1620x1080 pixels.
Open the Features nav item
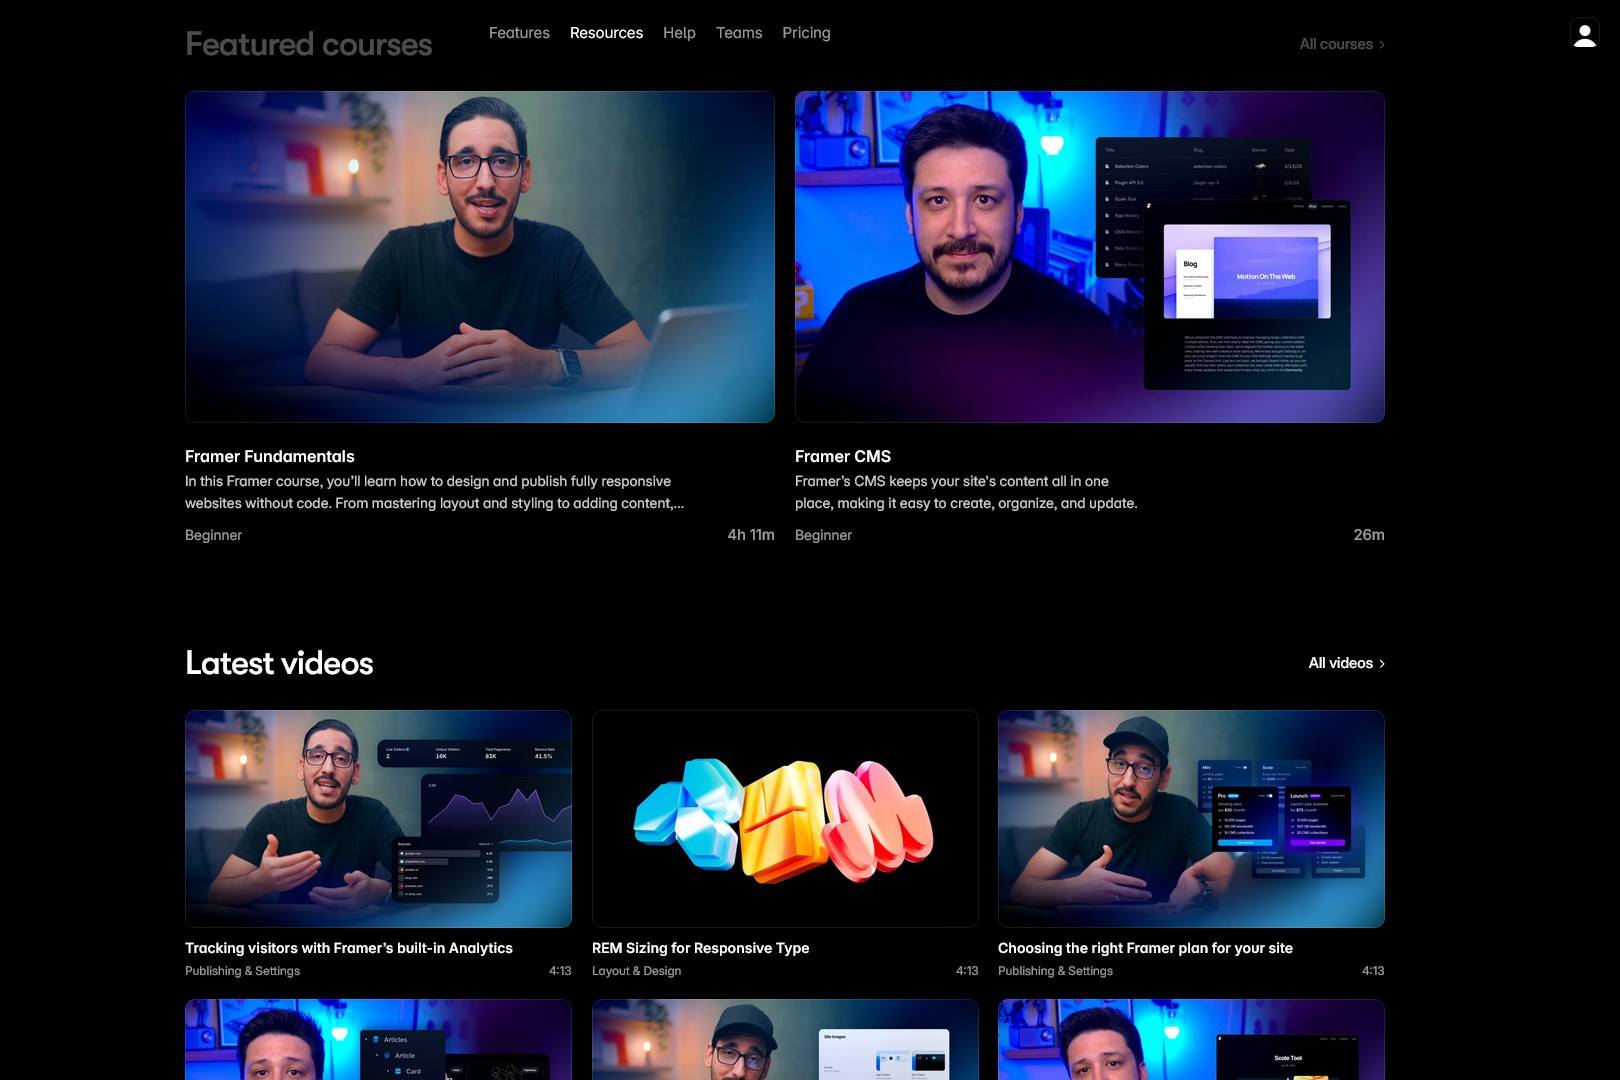point(519,33)
